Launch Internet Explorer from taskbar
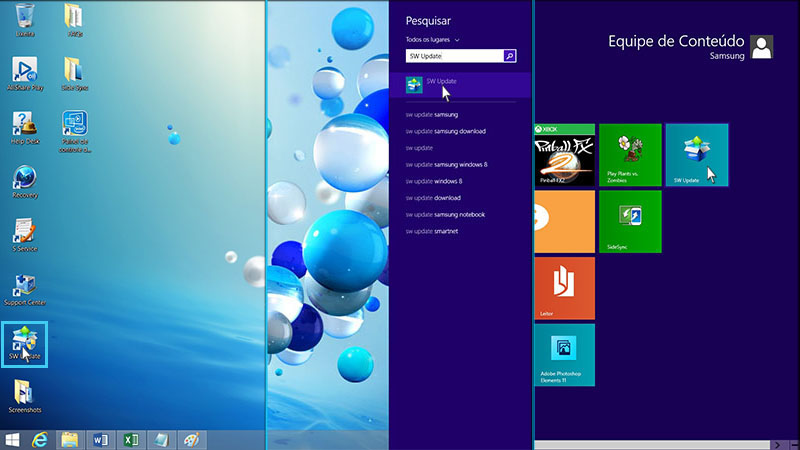The height and width of the screenshot is (450, 800). point(40,440)
